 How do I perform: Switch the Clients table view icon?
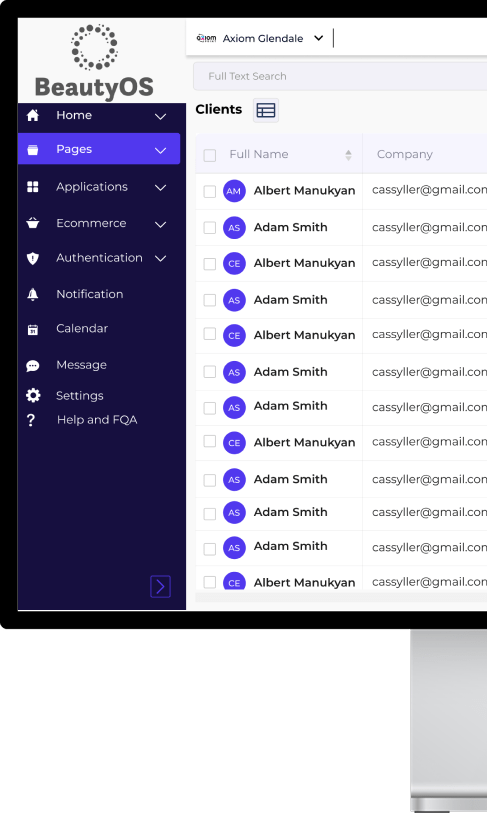pyautogui.click(x=266, y=110)
